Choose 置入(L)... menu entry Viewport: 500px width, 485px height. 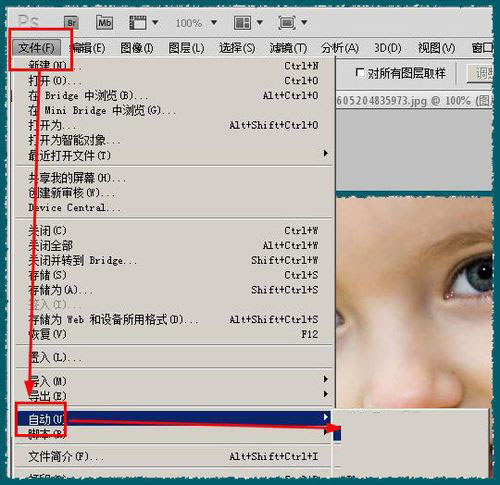174,358
